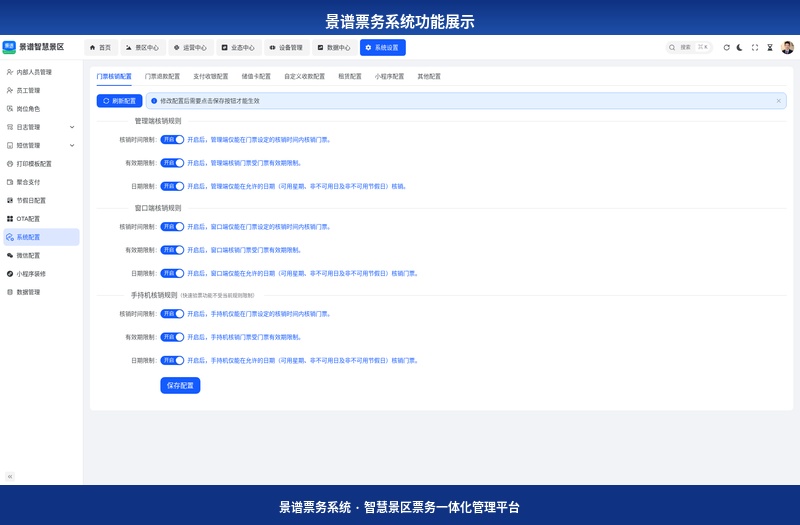This screenshot has width=800, height=525.
Task: Select 系统配置 in the sidebar
Action: point(41,237)
